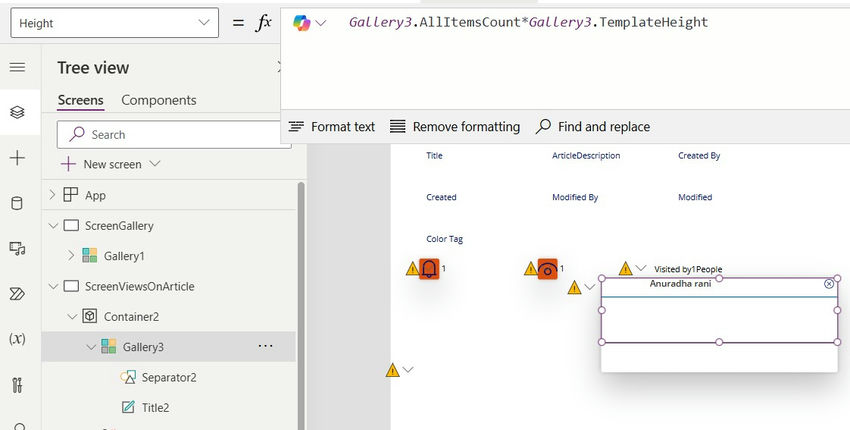Open the New screen dropdown chevron
The image size is (850, 430).
pos(154,164)
